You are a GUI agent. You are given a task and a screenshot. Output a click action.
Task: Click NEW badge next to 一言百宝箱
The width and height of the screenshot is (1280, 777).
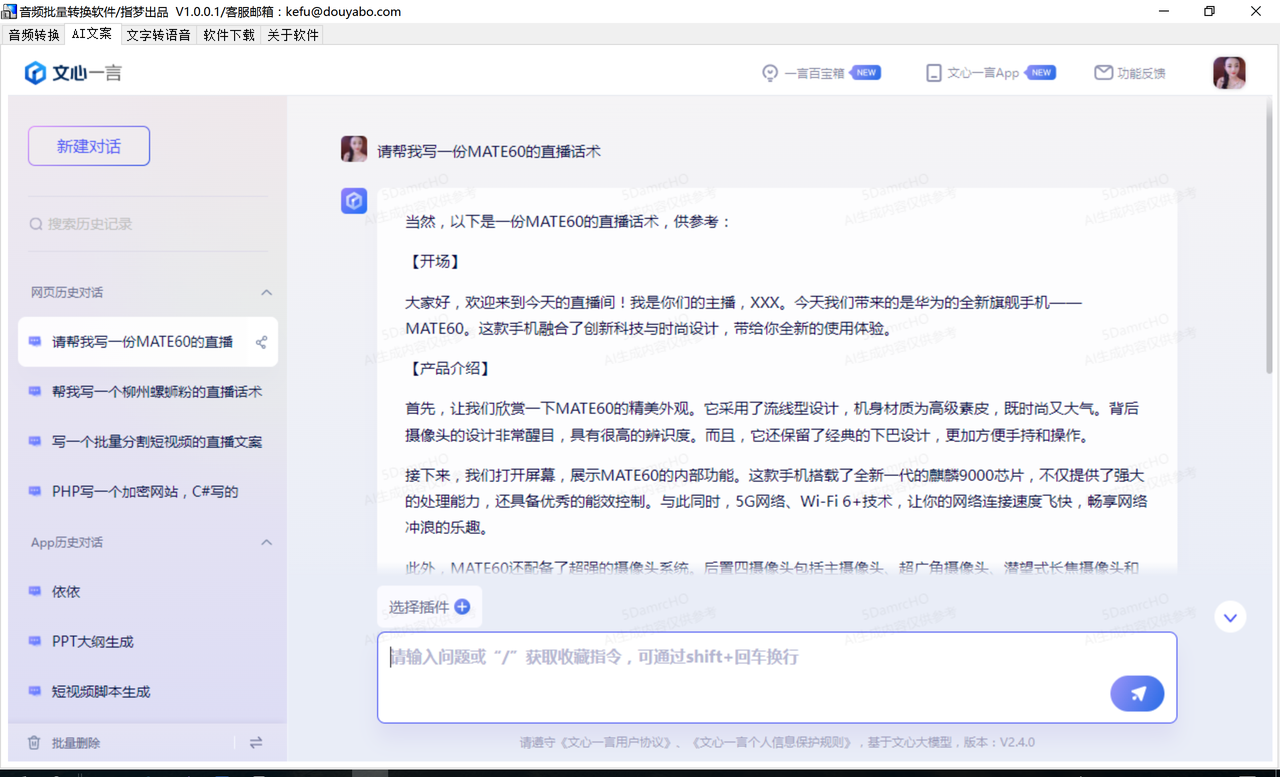866,73
